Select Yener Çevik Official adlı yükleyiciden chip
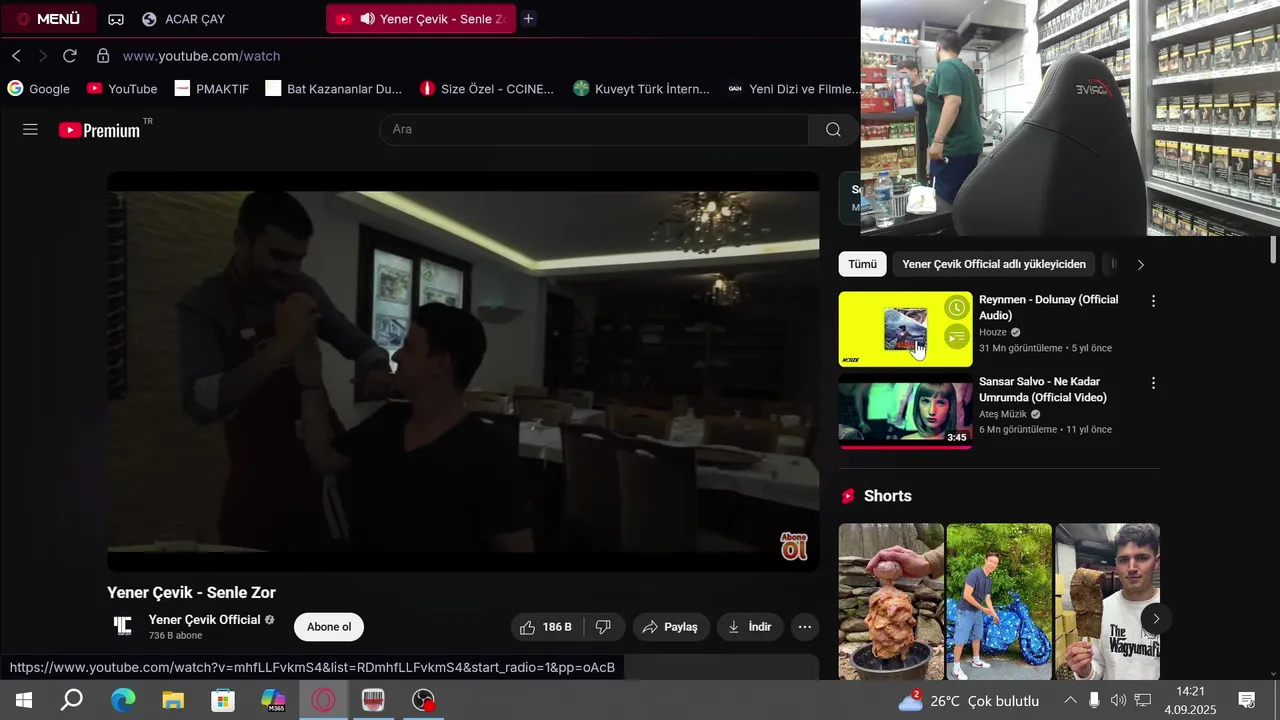Viewport: 1280px width, 720px height. point(994,264)
